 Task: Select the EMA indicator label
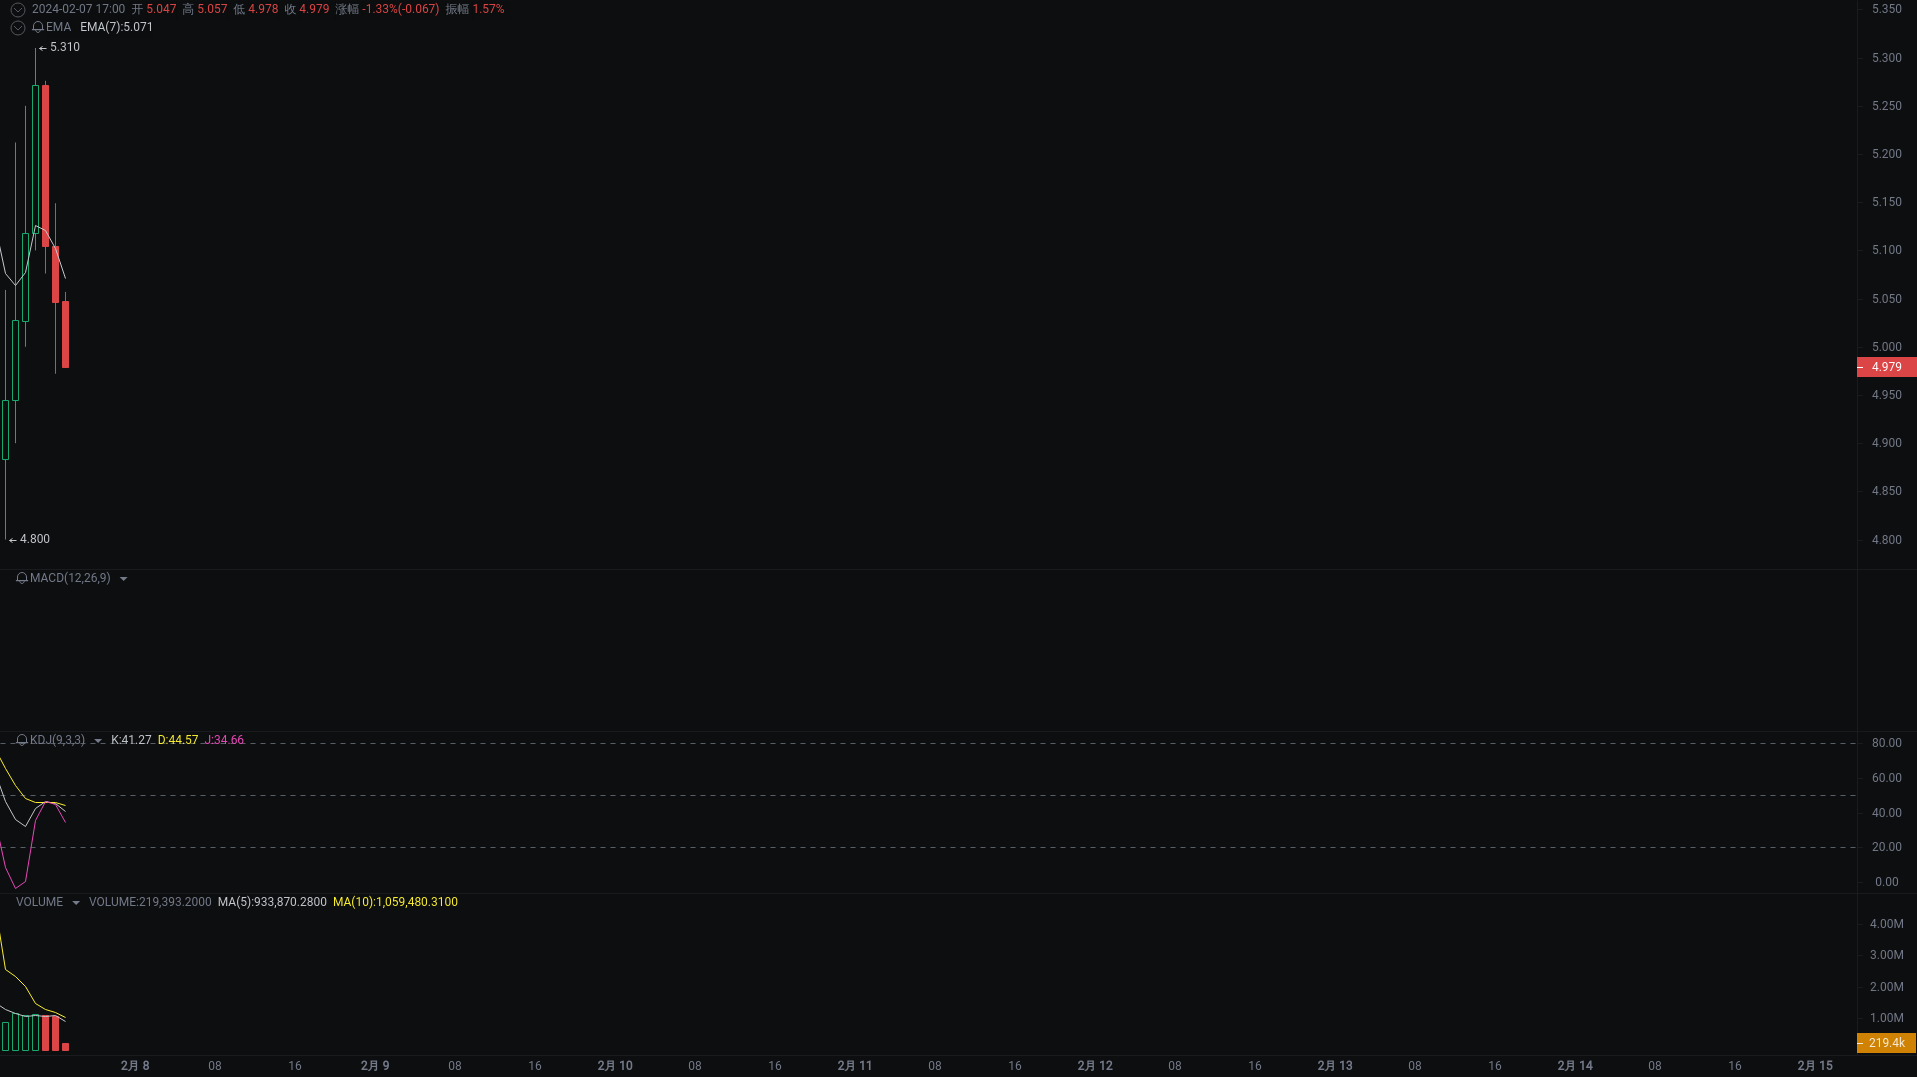tap(57, 27)
